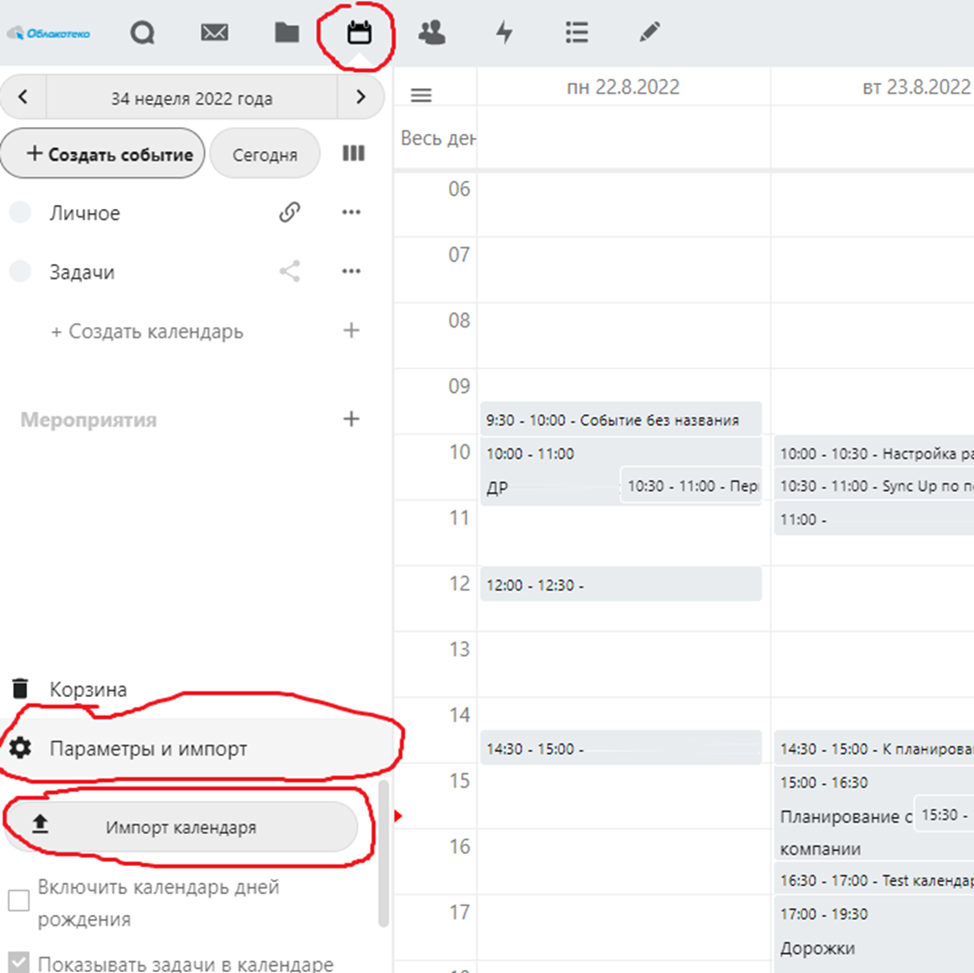Expand 34 неделя 2022 года date picker
The width and height of the screenshot is (974, 973).
point(191,99)
